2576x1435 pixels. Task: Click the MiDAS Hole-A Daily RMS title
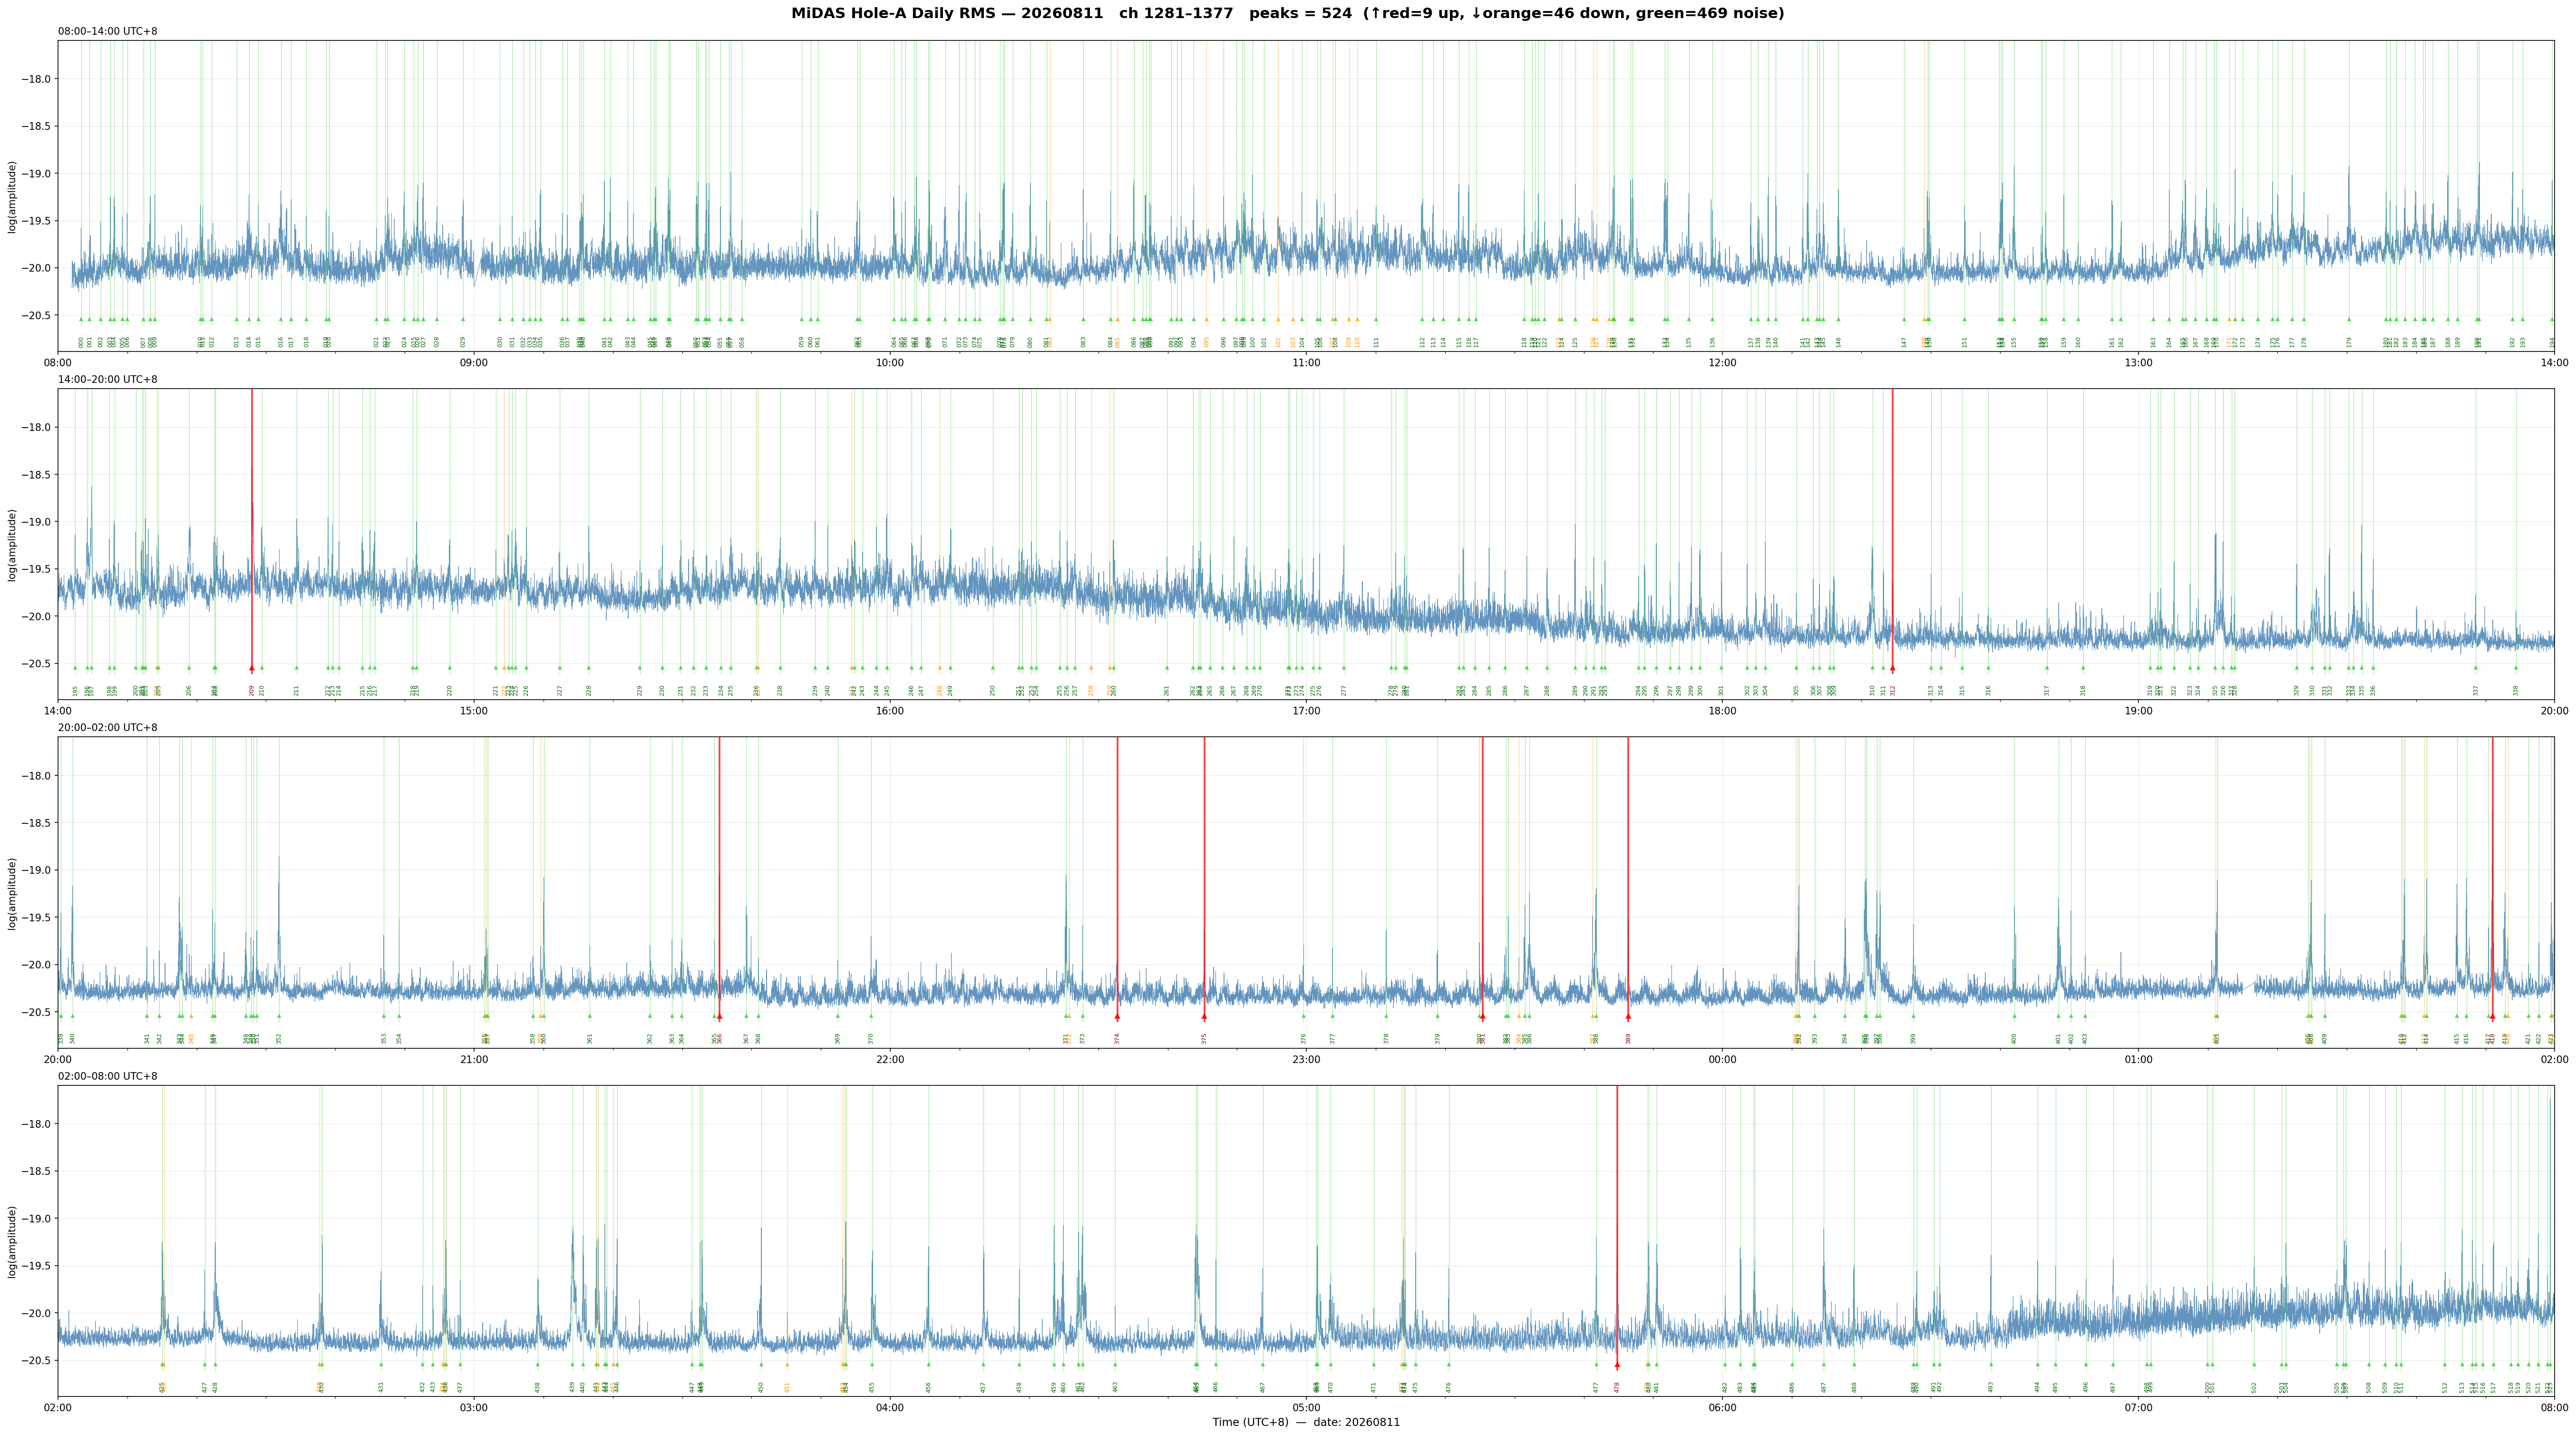click(1288, 13)
